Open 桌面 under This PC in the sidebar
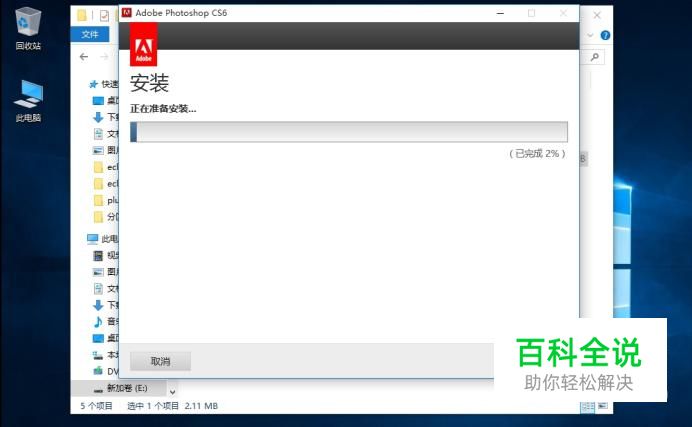 [x=105, y=338]
